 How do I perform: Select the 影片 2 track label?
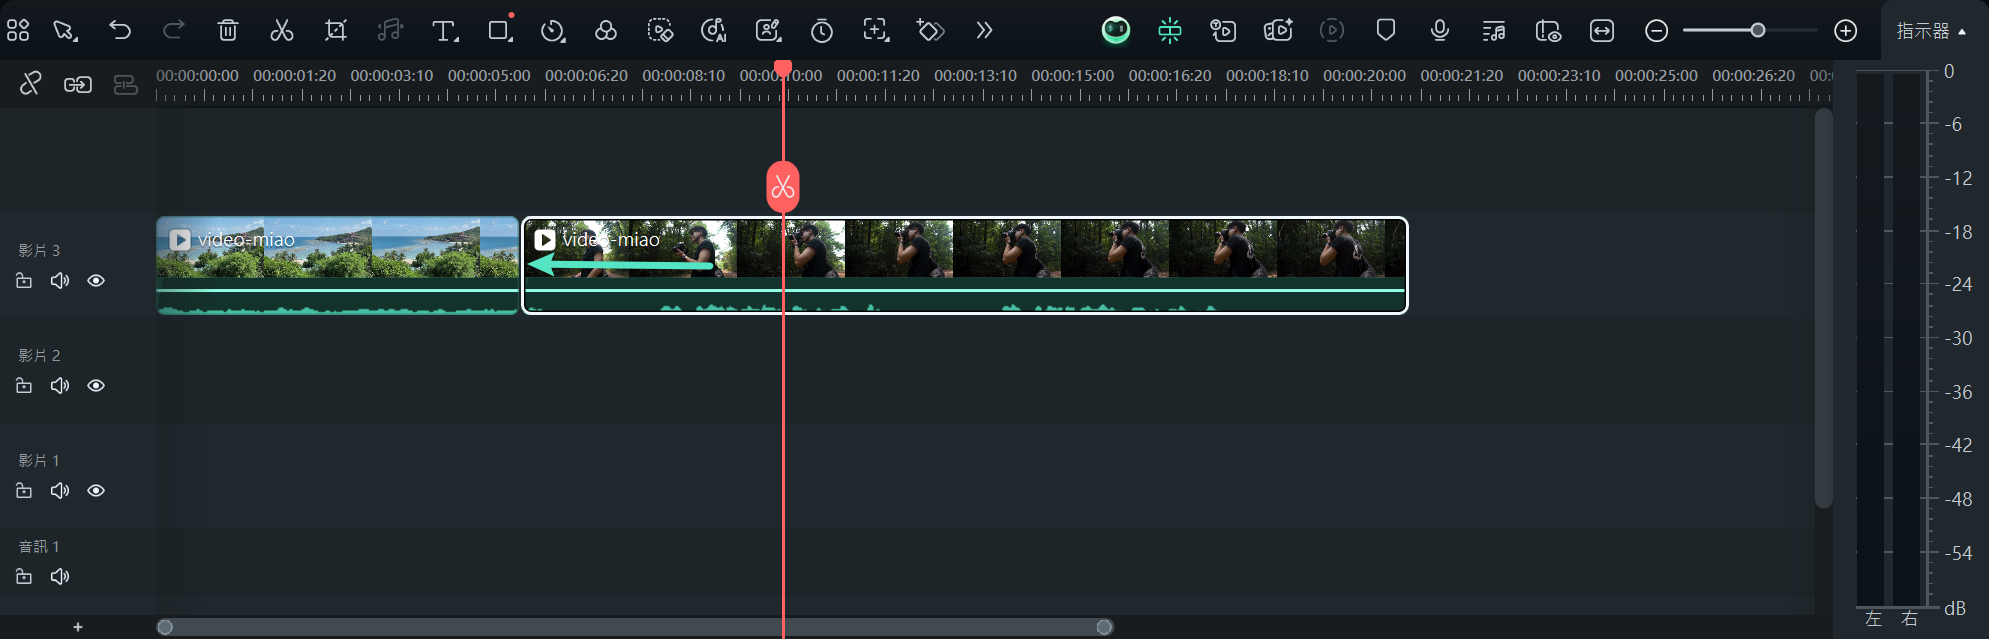(x=39, y=356)
